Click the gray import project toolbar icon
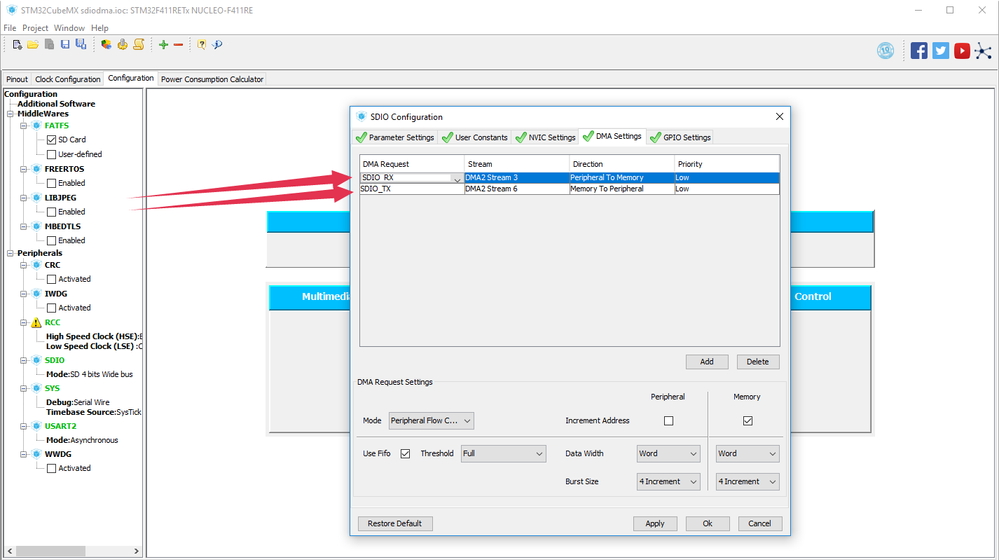The width and height of the screenshot is (999, 560). click(49, 45)
